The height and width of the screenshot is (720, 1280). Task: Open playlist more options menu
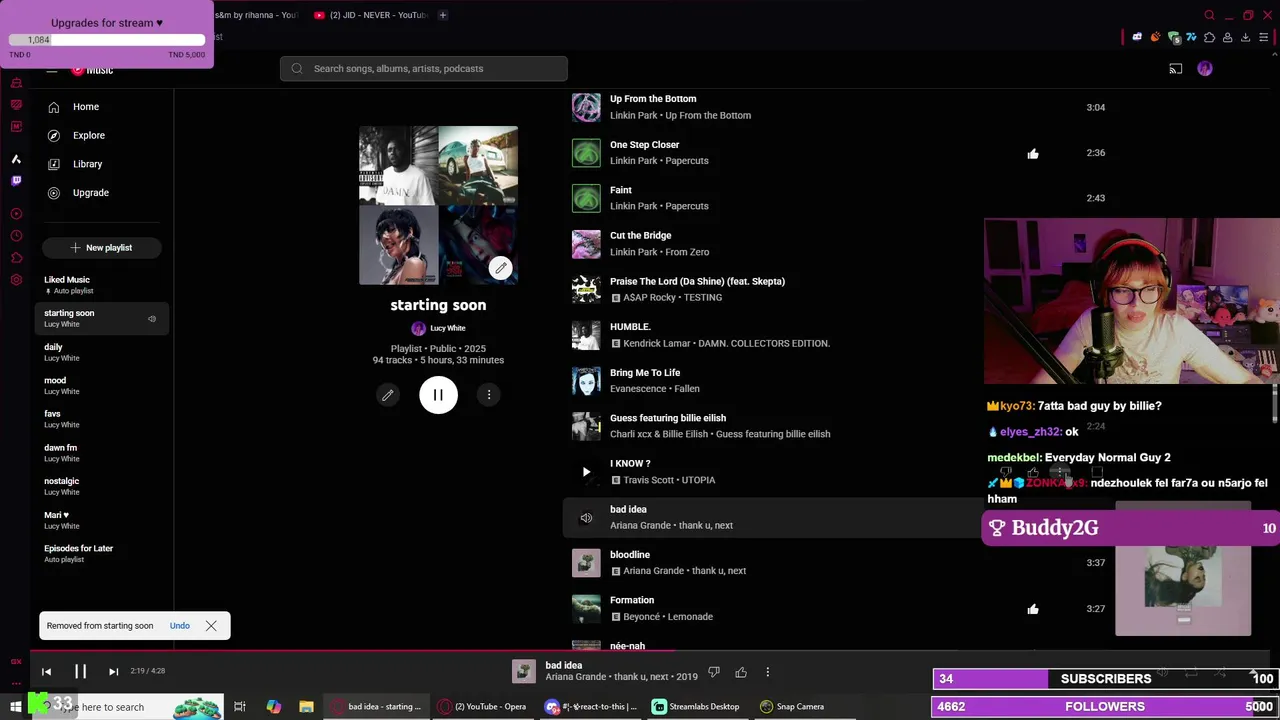click(489, 395)
